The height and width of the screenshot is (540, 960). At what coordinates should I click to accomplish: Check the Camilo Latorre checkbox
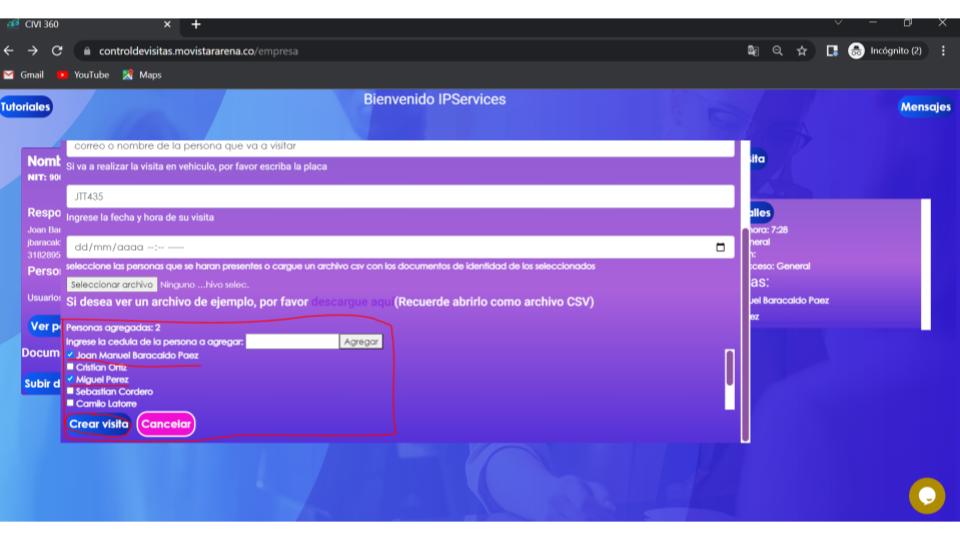tap(70, 403)
